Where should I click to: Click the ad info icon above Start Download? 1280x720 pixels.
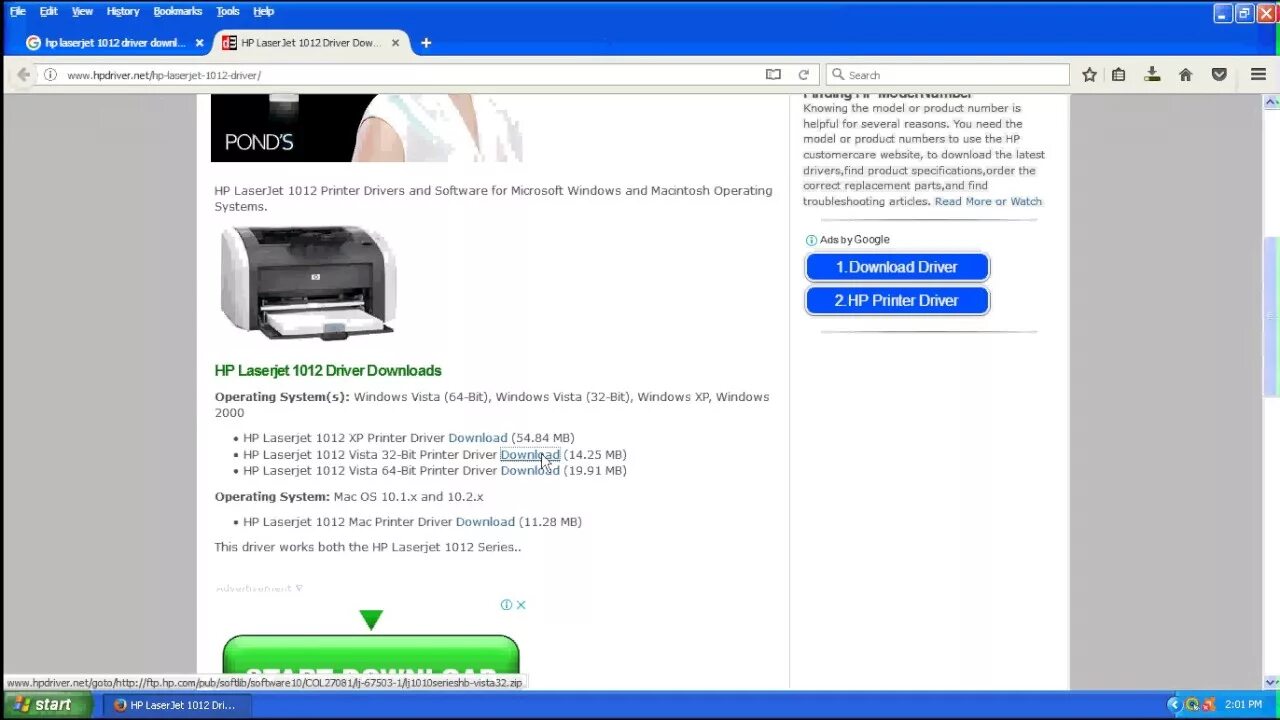pyautogui.click(x=506, y=605)
